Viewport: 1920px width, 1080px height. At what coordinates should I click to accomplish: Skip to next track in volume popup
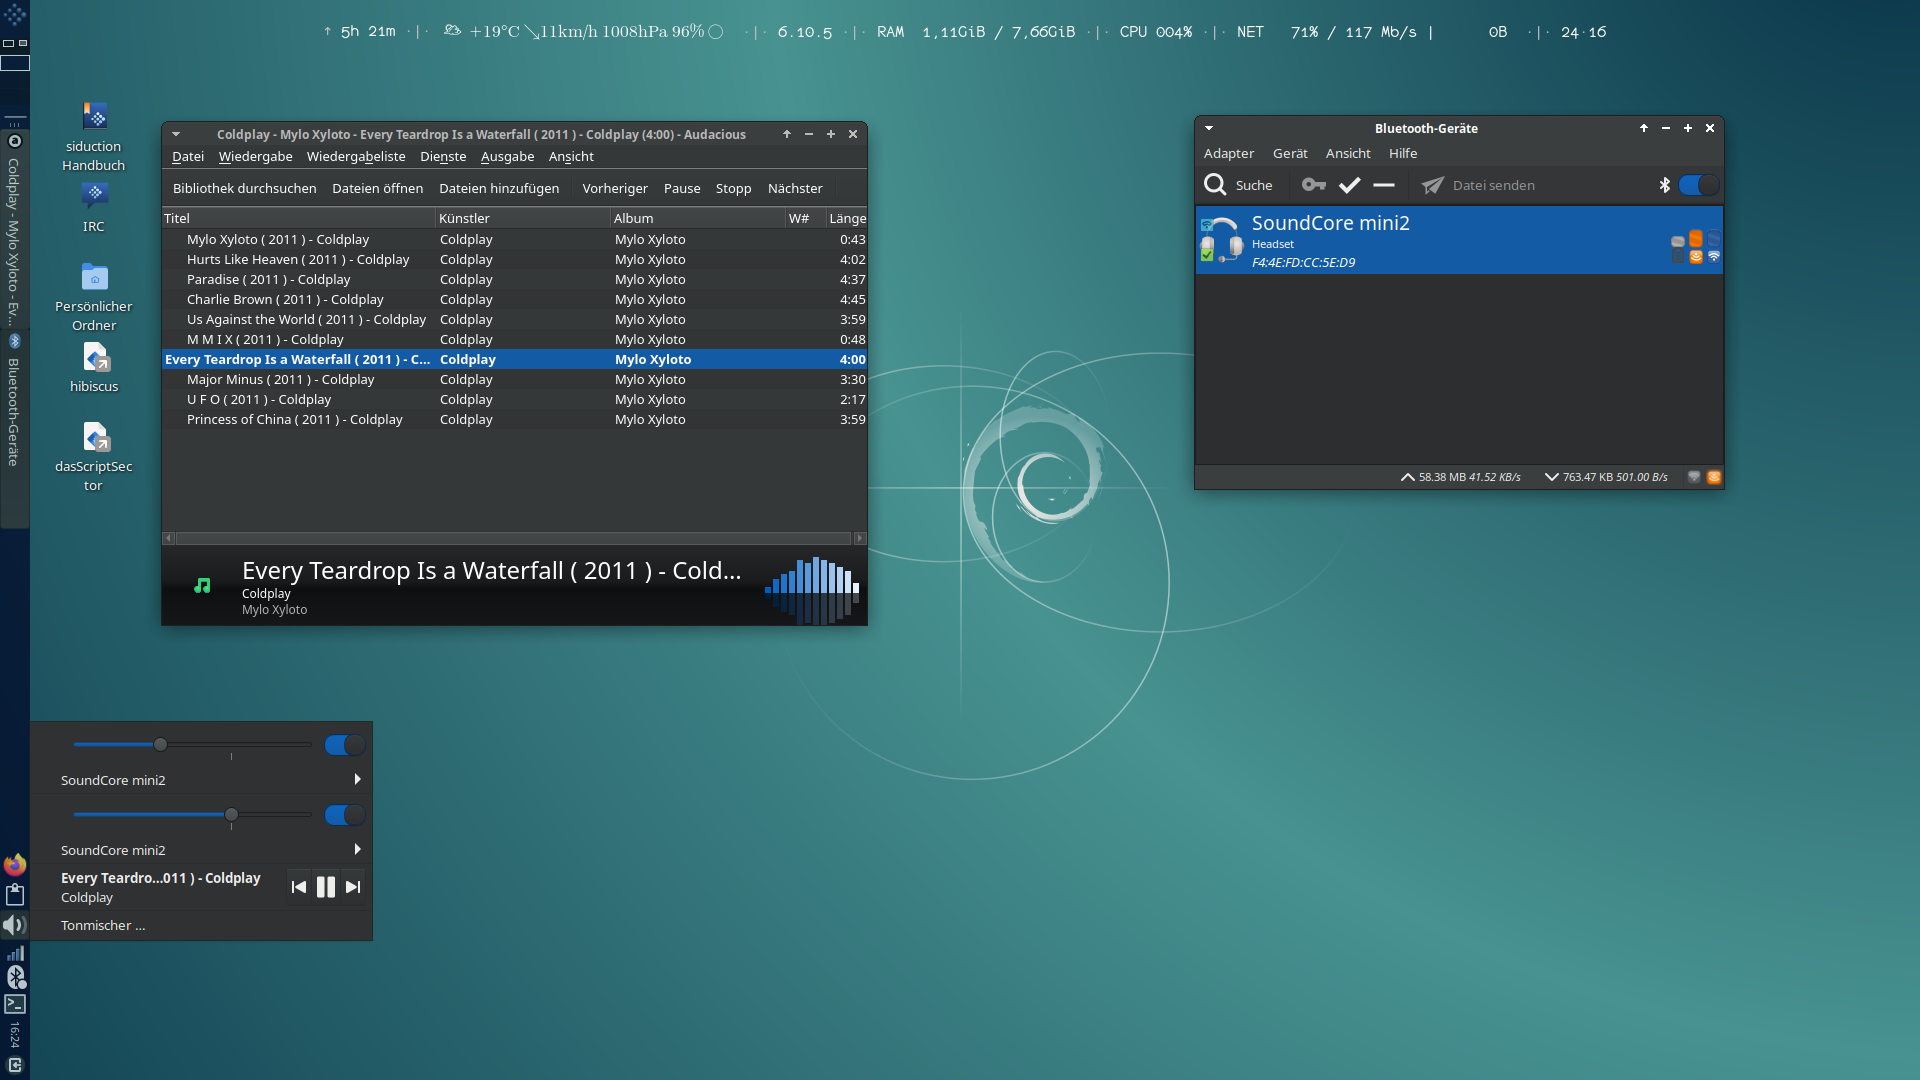pos(353,887)
